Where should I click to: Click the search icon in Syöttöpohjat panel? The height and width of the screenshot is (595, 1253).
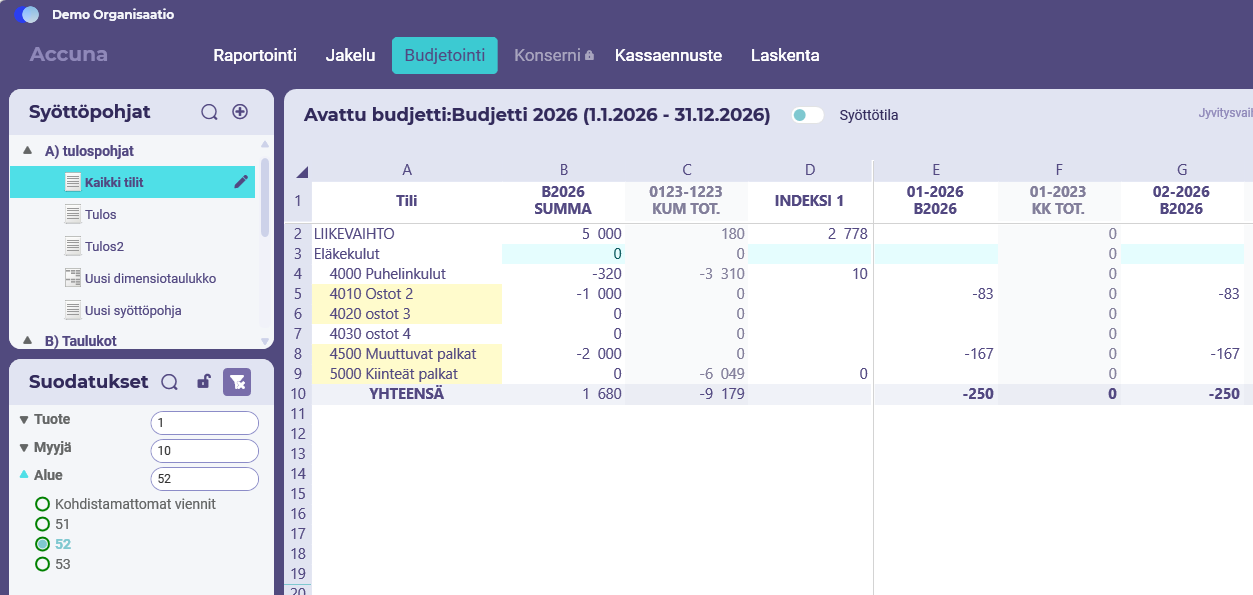click(209, 112)
